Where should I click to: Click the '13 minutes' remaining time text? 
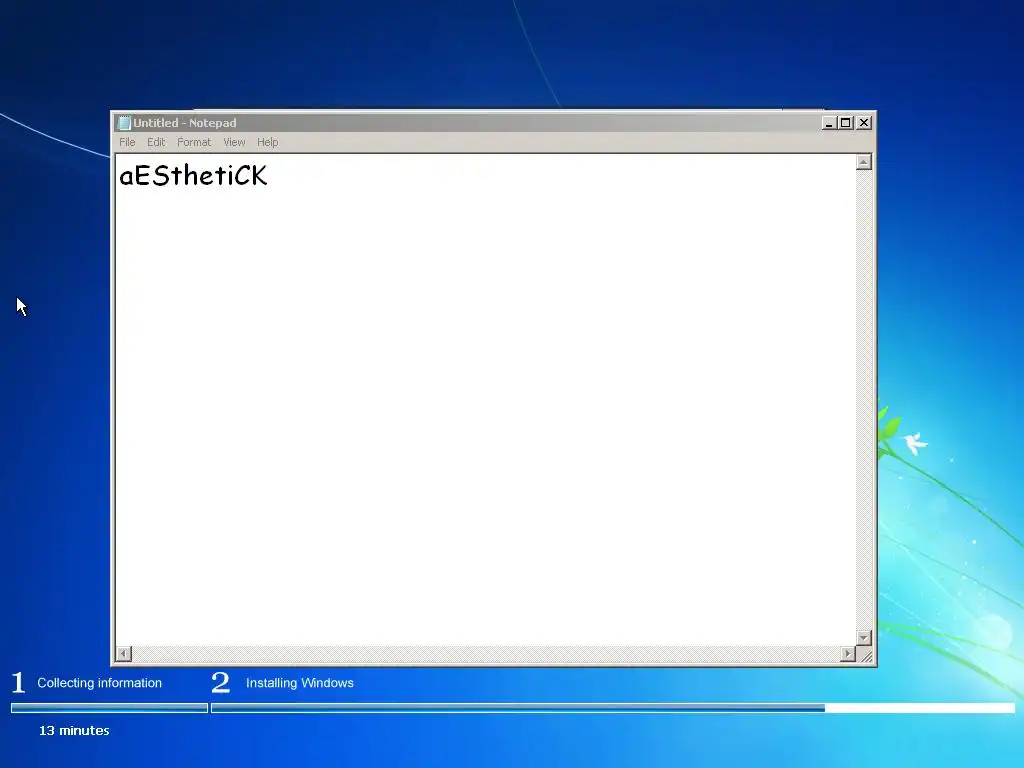[74, 730]
